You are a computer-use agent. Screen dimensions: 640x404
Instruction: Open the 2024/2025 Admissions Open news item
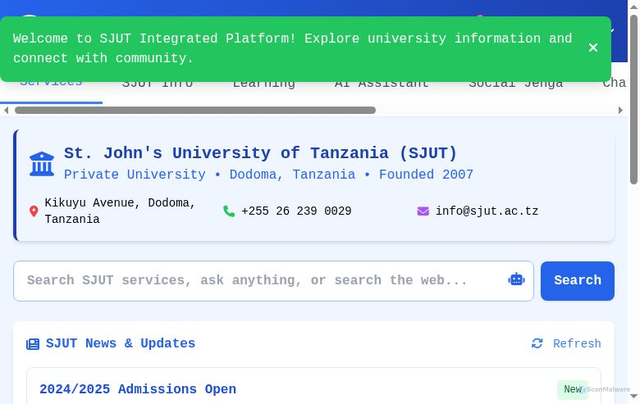(x=138, y=389)
